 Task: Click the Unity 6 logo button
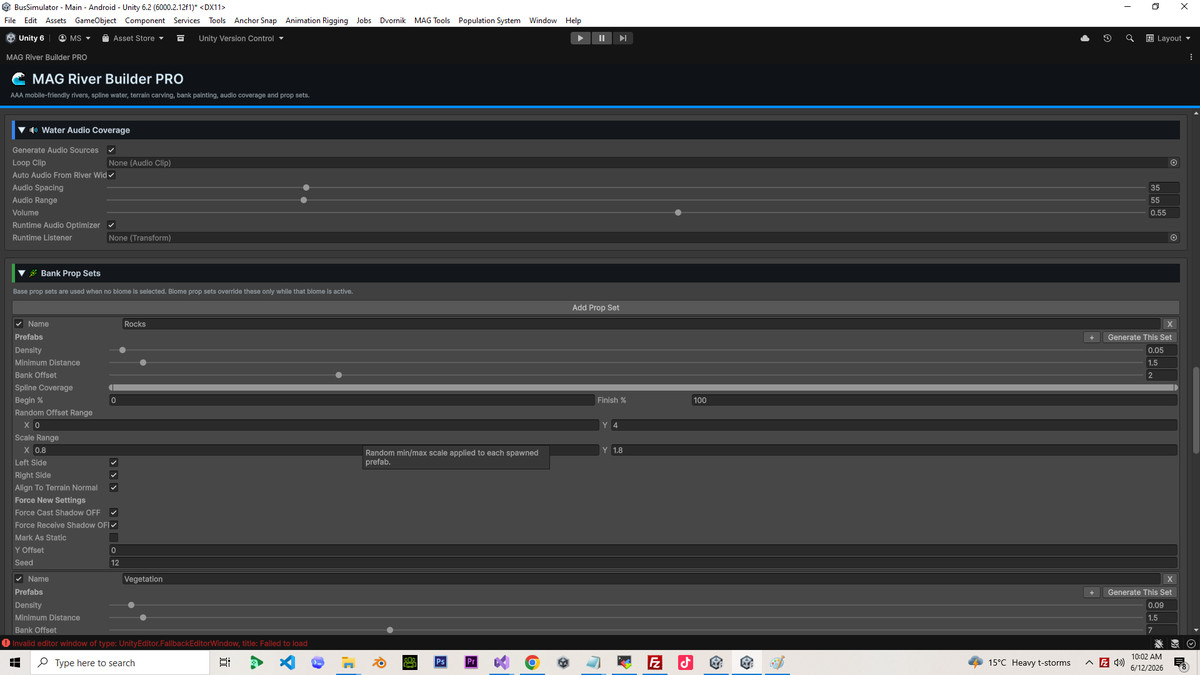[25, 38]
